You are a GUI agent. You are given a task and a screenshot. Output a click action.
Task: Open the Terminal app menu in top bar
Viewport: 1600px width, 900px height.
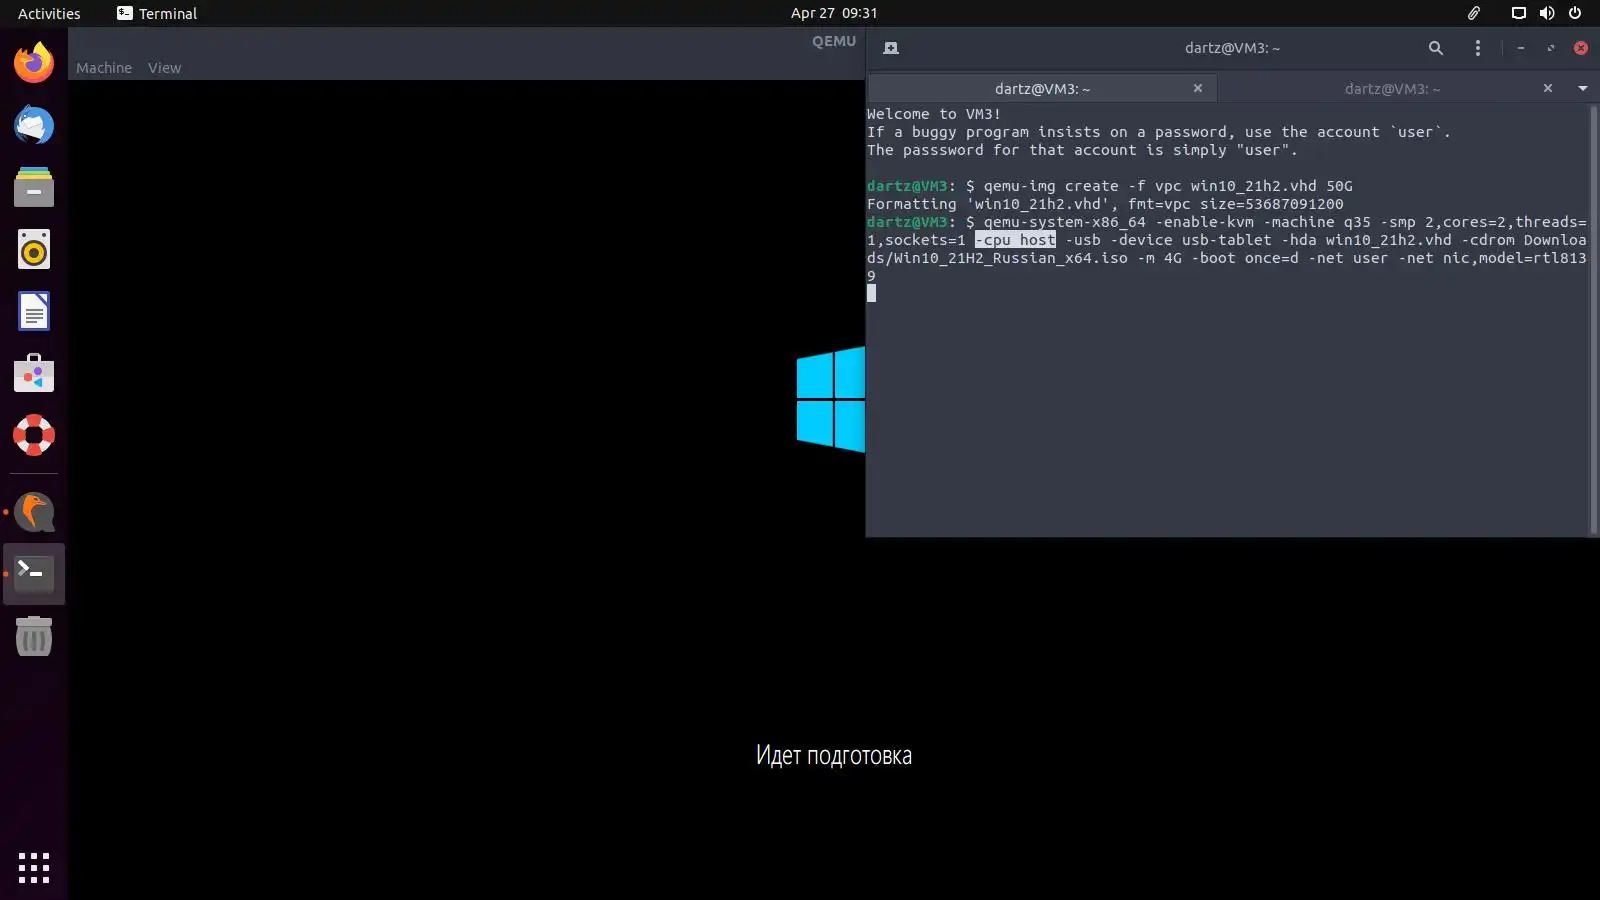point(157,13)
